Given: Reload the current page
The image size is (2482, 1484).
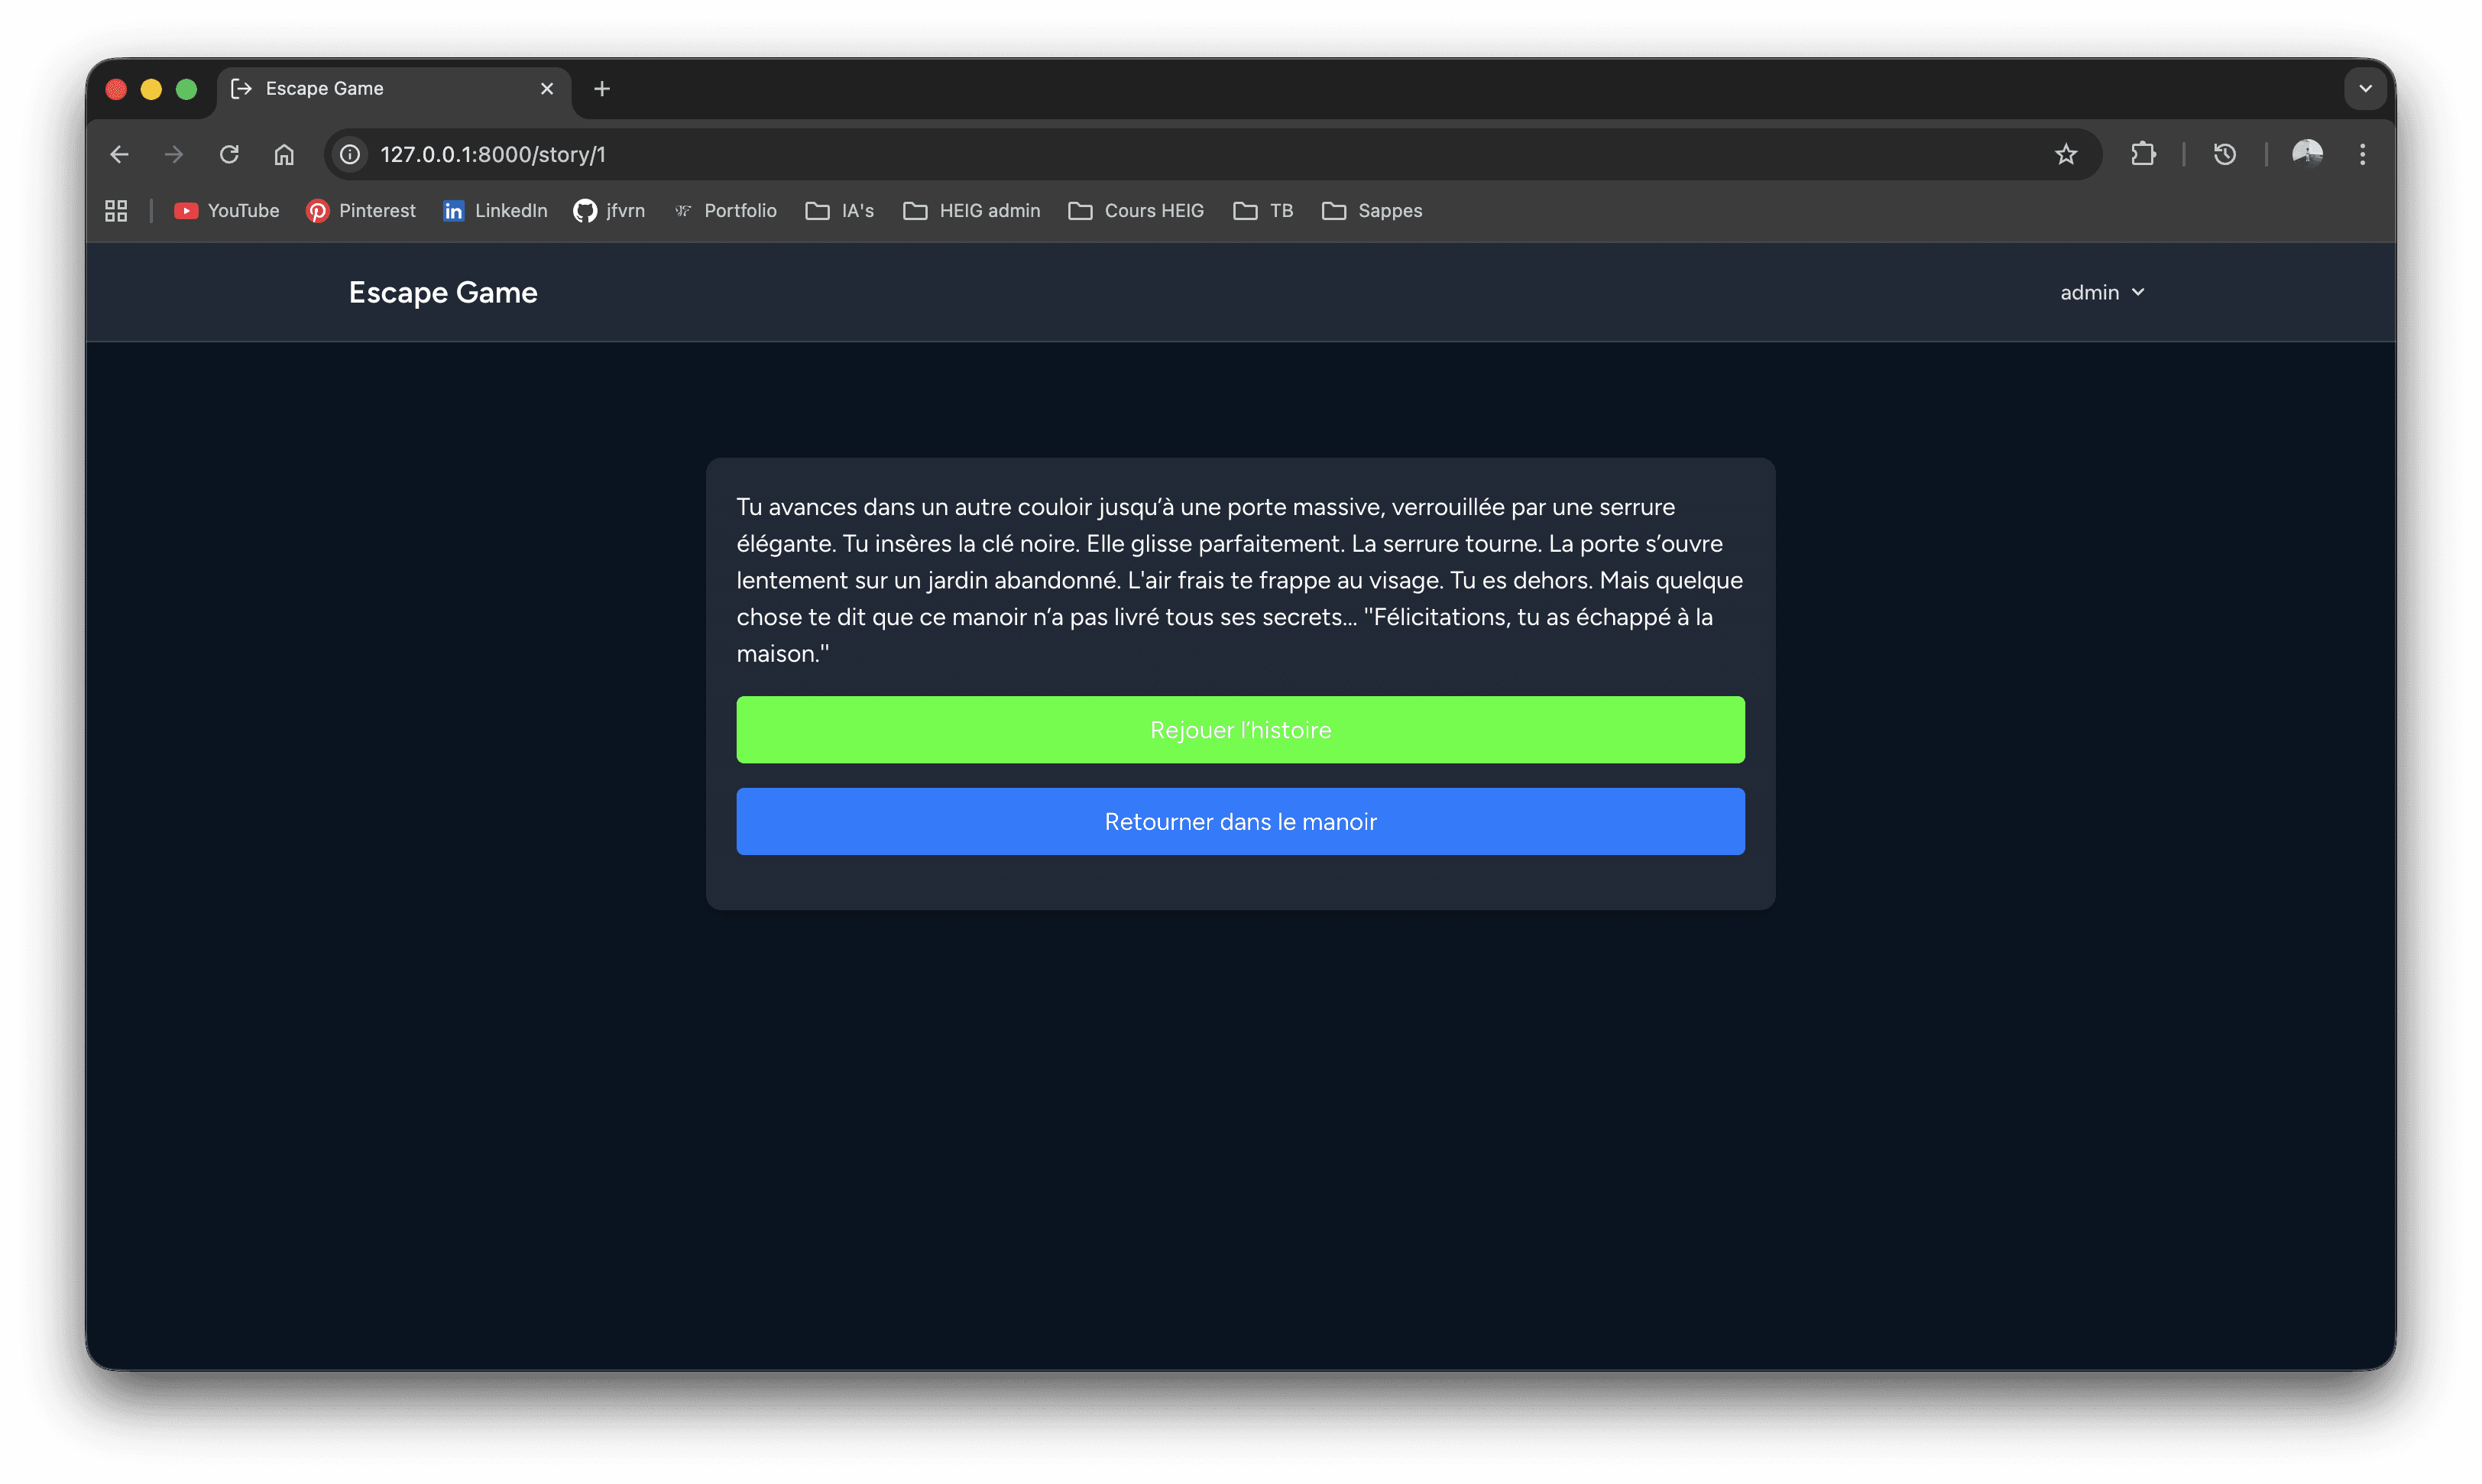Looking at the screenshot, I should click(229, 154).
